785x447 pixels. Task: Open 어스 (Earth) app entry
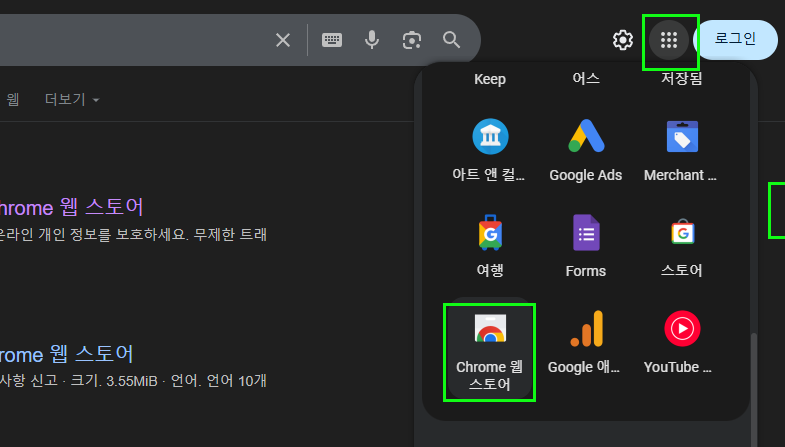586,79
